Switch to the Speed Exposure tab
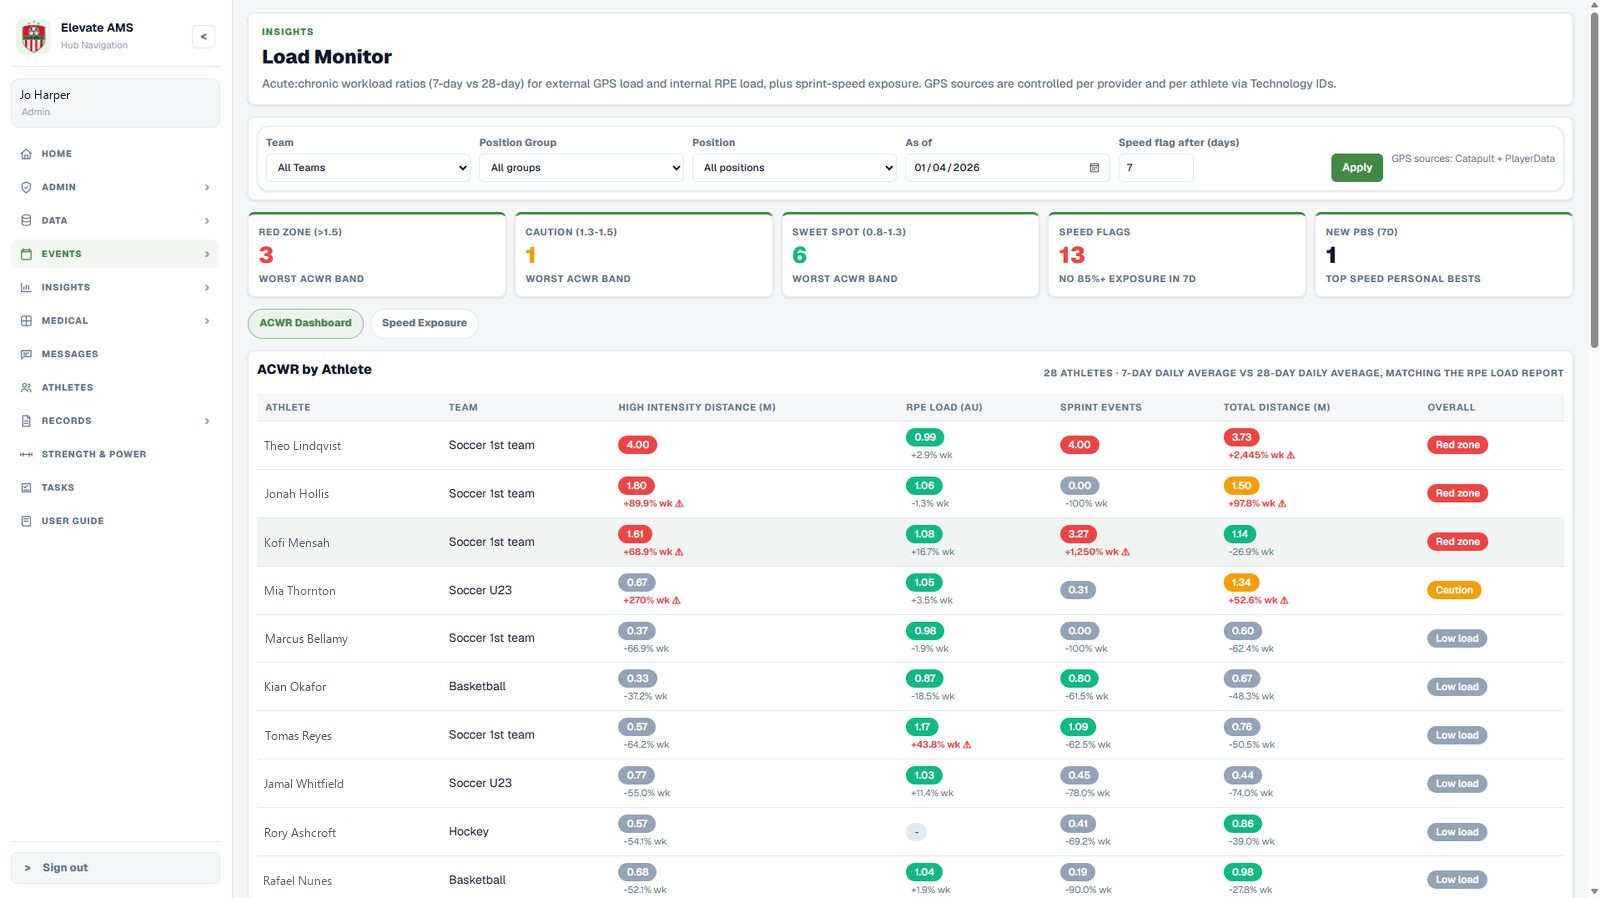This screenshot has width=1600, height=898. 424,323
